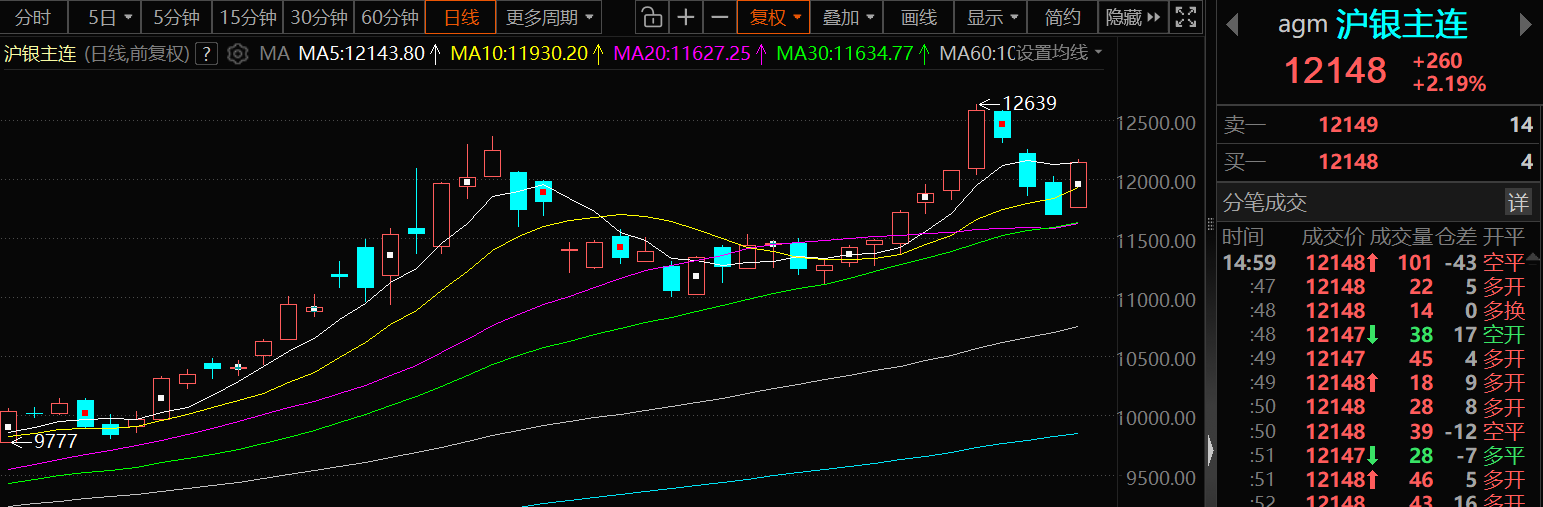Toggle the 简约 simplified view mode

[x=1062, y=17]
